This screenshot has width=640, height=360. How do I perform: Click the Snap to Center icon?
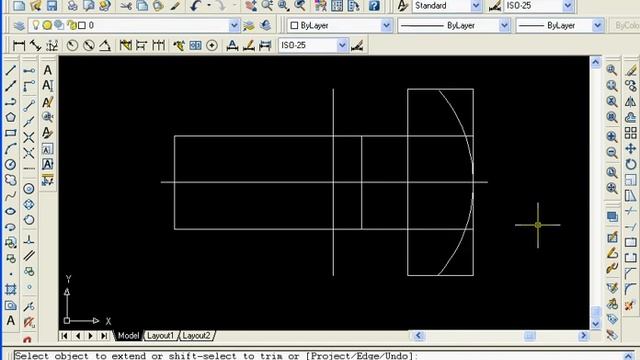click(29, 189)
